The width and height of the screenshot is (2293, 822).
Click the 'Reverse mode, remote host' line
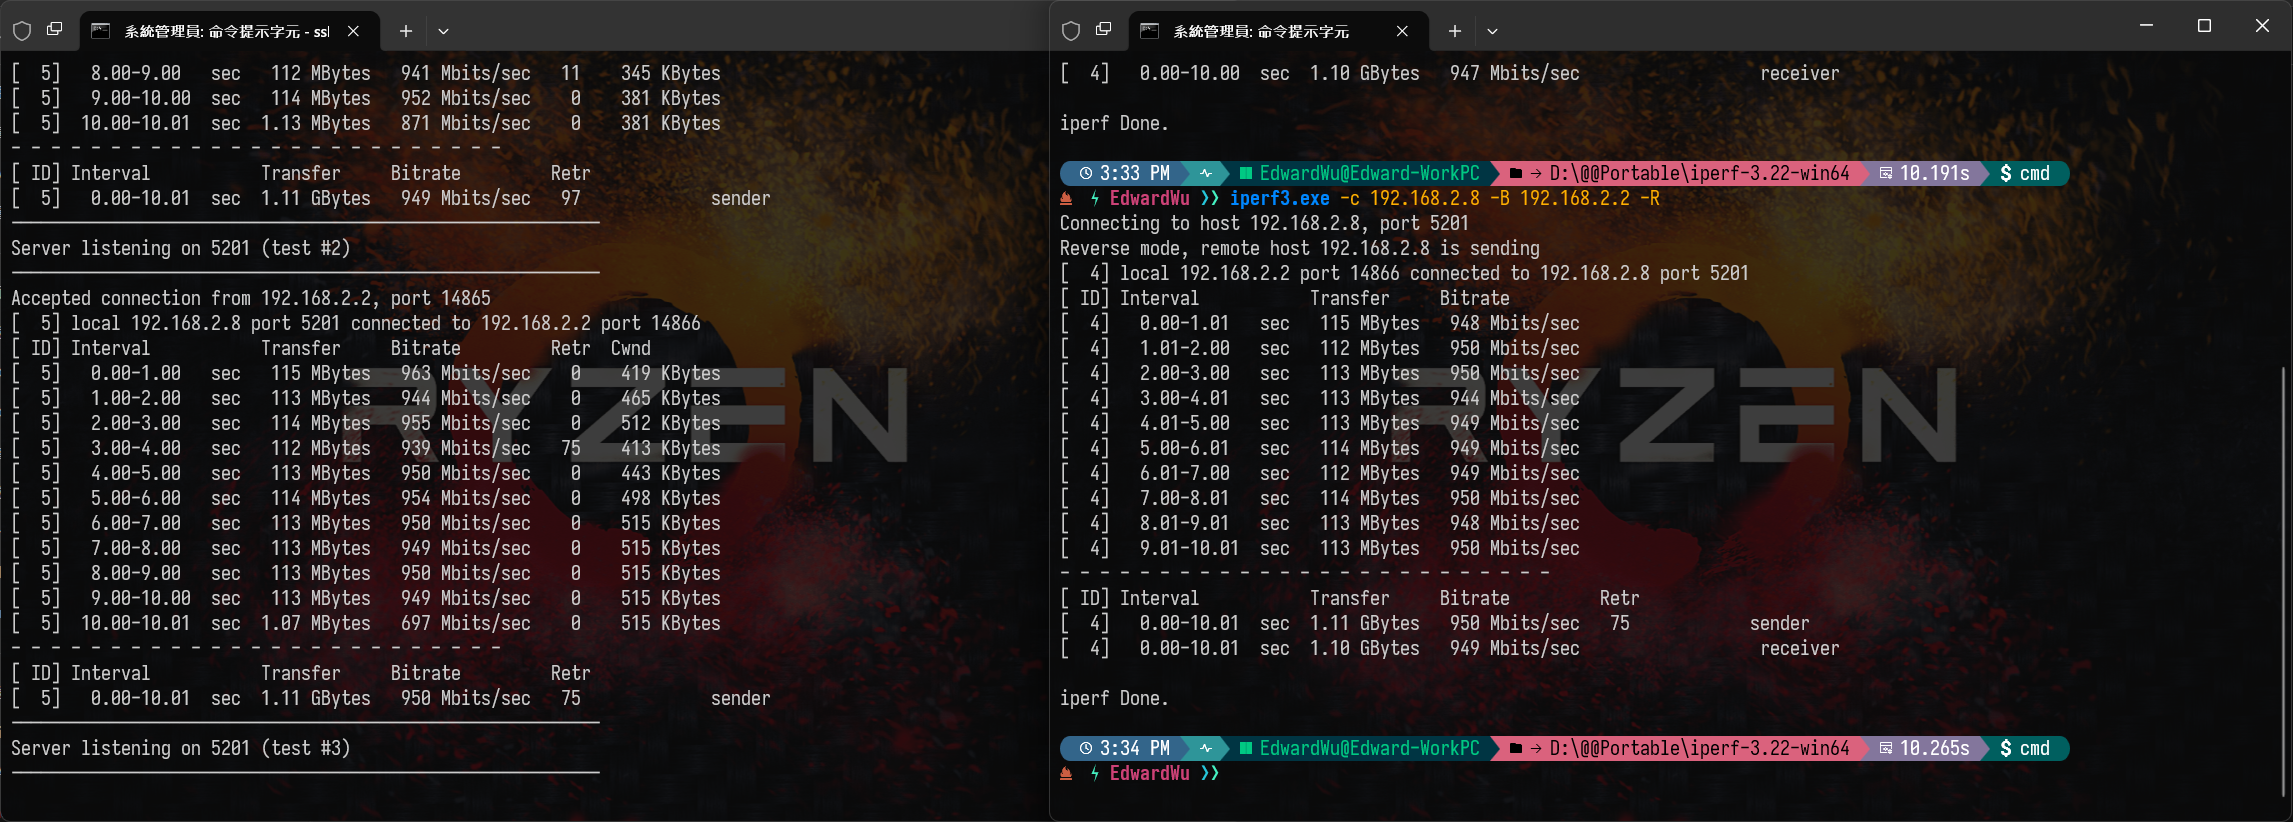tap(1300, 248)
